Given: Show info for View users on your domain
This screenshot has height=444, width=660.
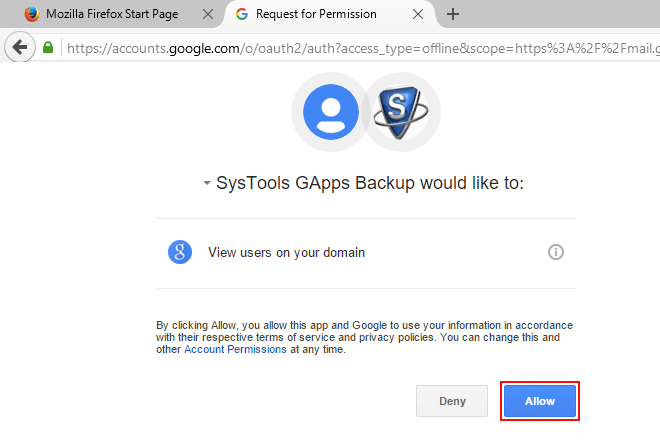Looking at the screenshot, I should pyautogui.click(x=556, y=252).
